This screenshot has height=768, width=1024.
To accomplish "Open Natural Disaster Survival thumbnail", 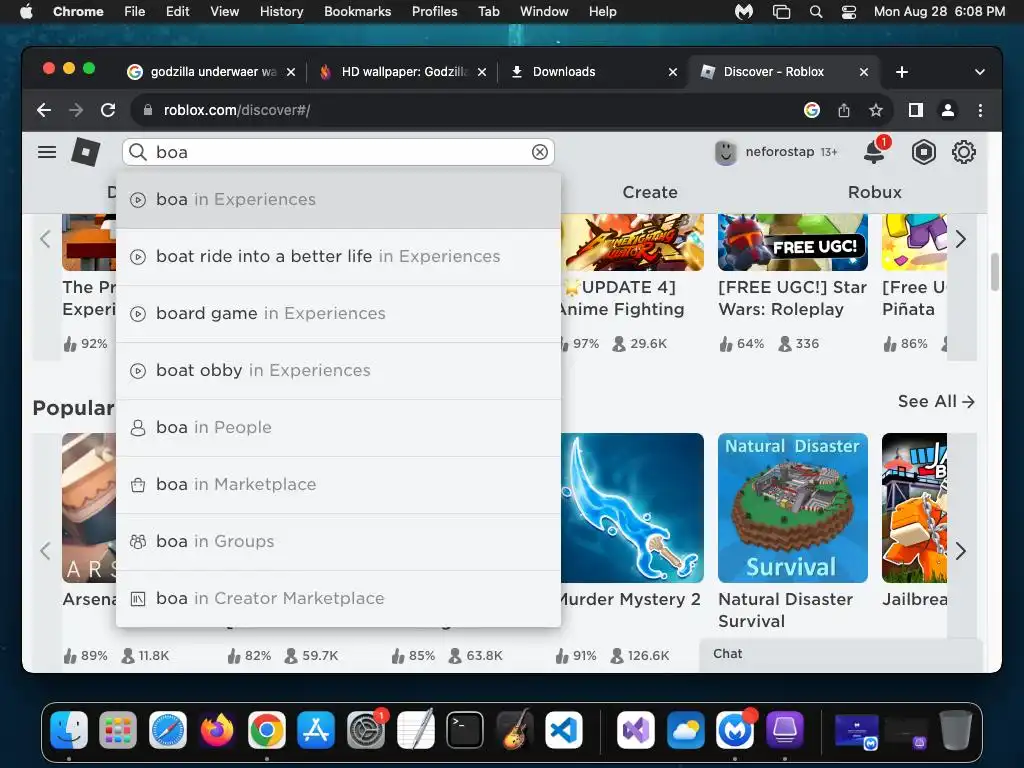I will 793,507.
